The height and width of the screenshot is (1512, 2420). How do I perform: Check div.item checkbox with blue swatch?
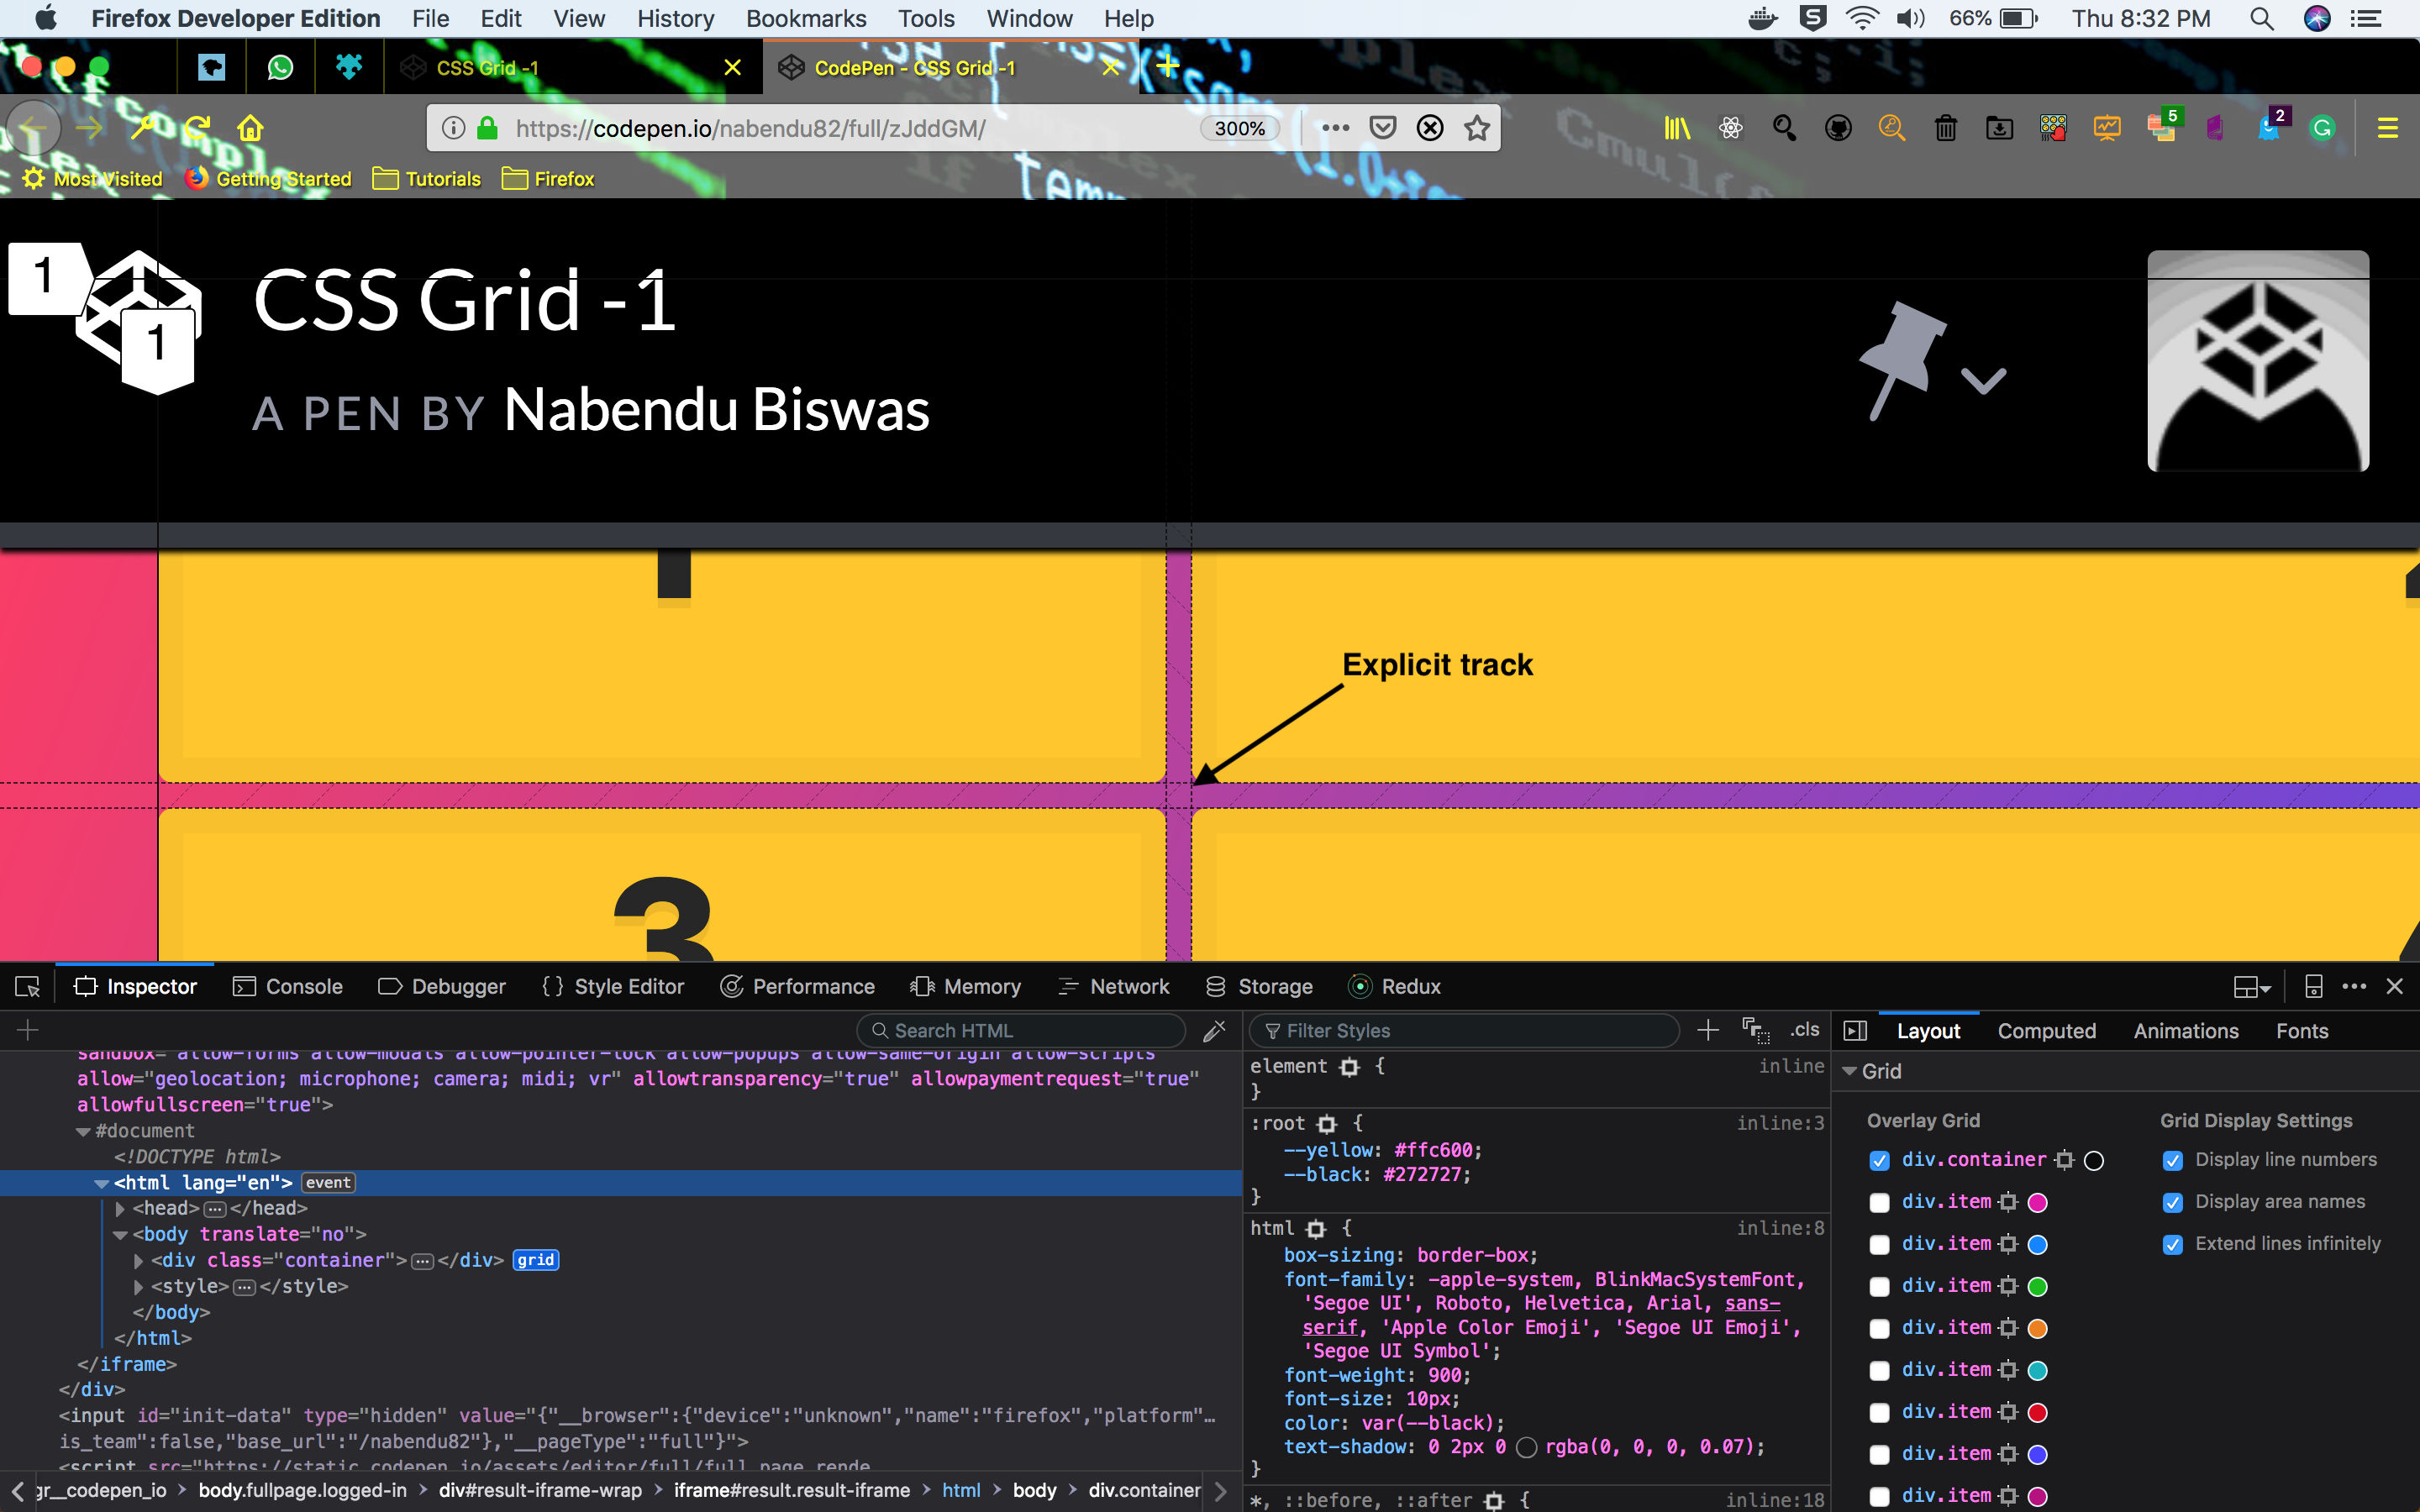click(x=1879, y=1245)
